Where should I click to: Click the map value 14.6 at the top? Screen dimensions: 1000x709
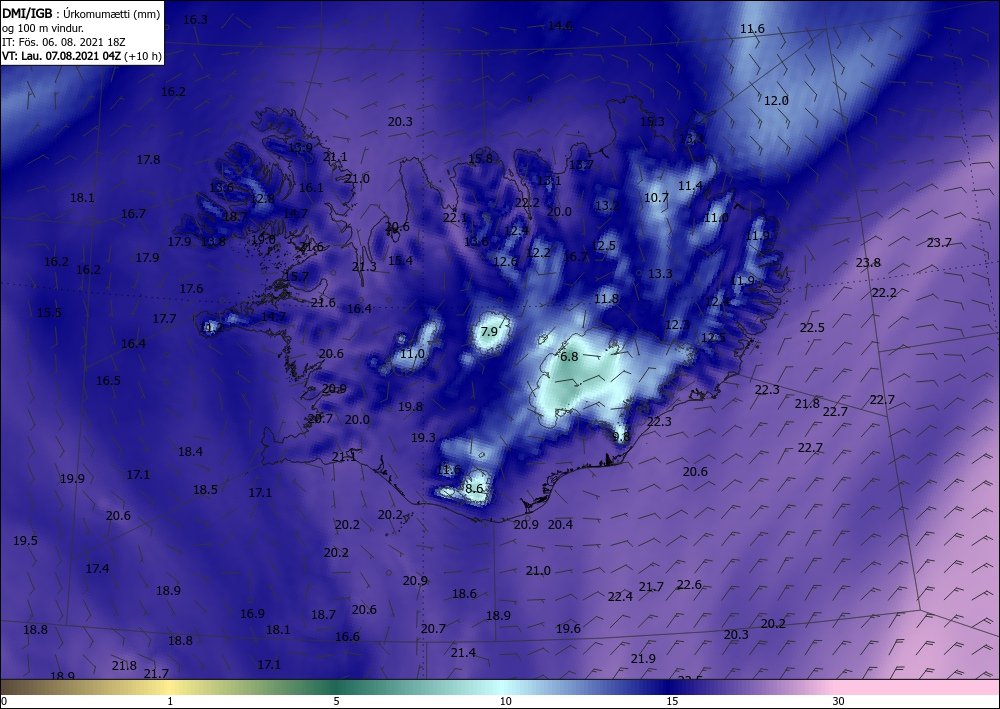pyautogui.click(x=560, y=26)
